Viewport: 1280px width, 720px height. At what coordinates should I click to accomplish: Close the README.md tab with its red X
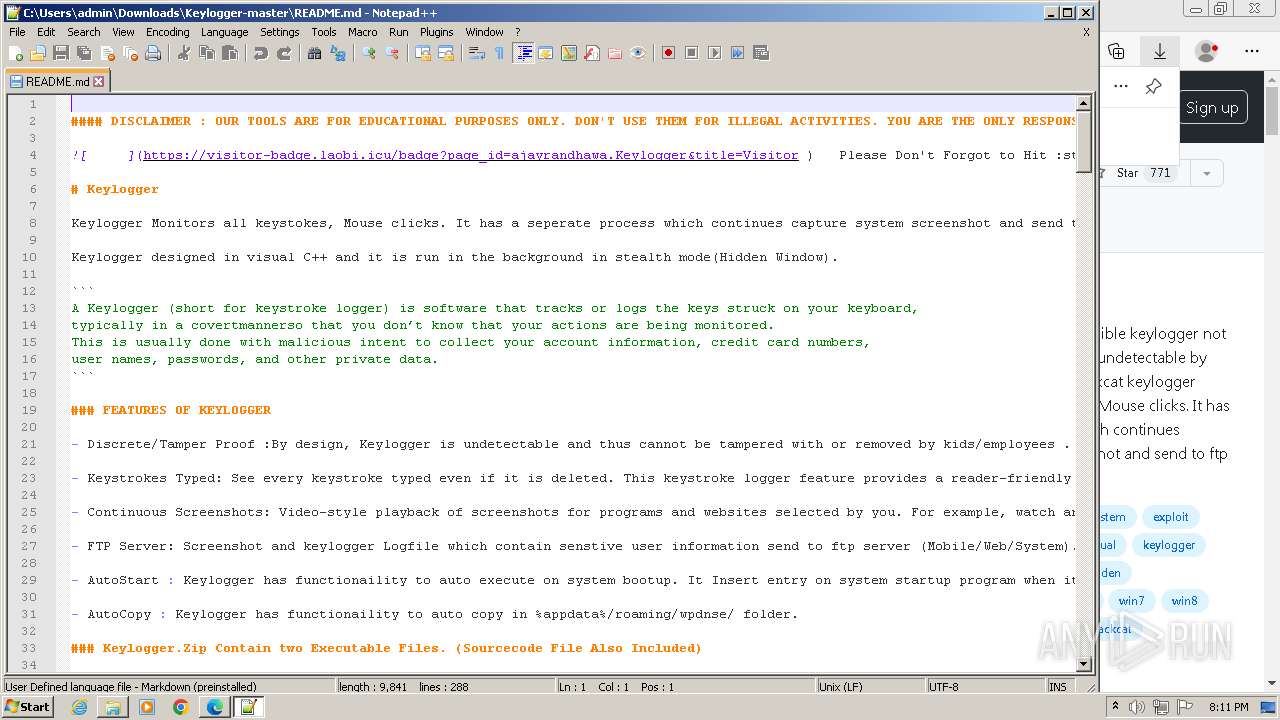(x=99, y=82)
